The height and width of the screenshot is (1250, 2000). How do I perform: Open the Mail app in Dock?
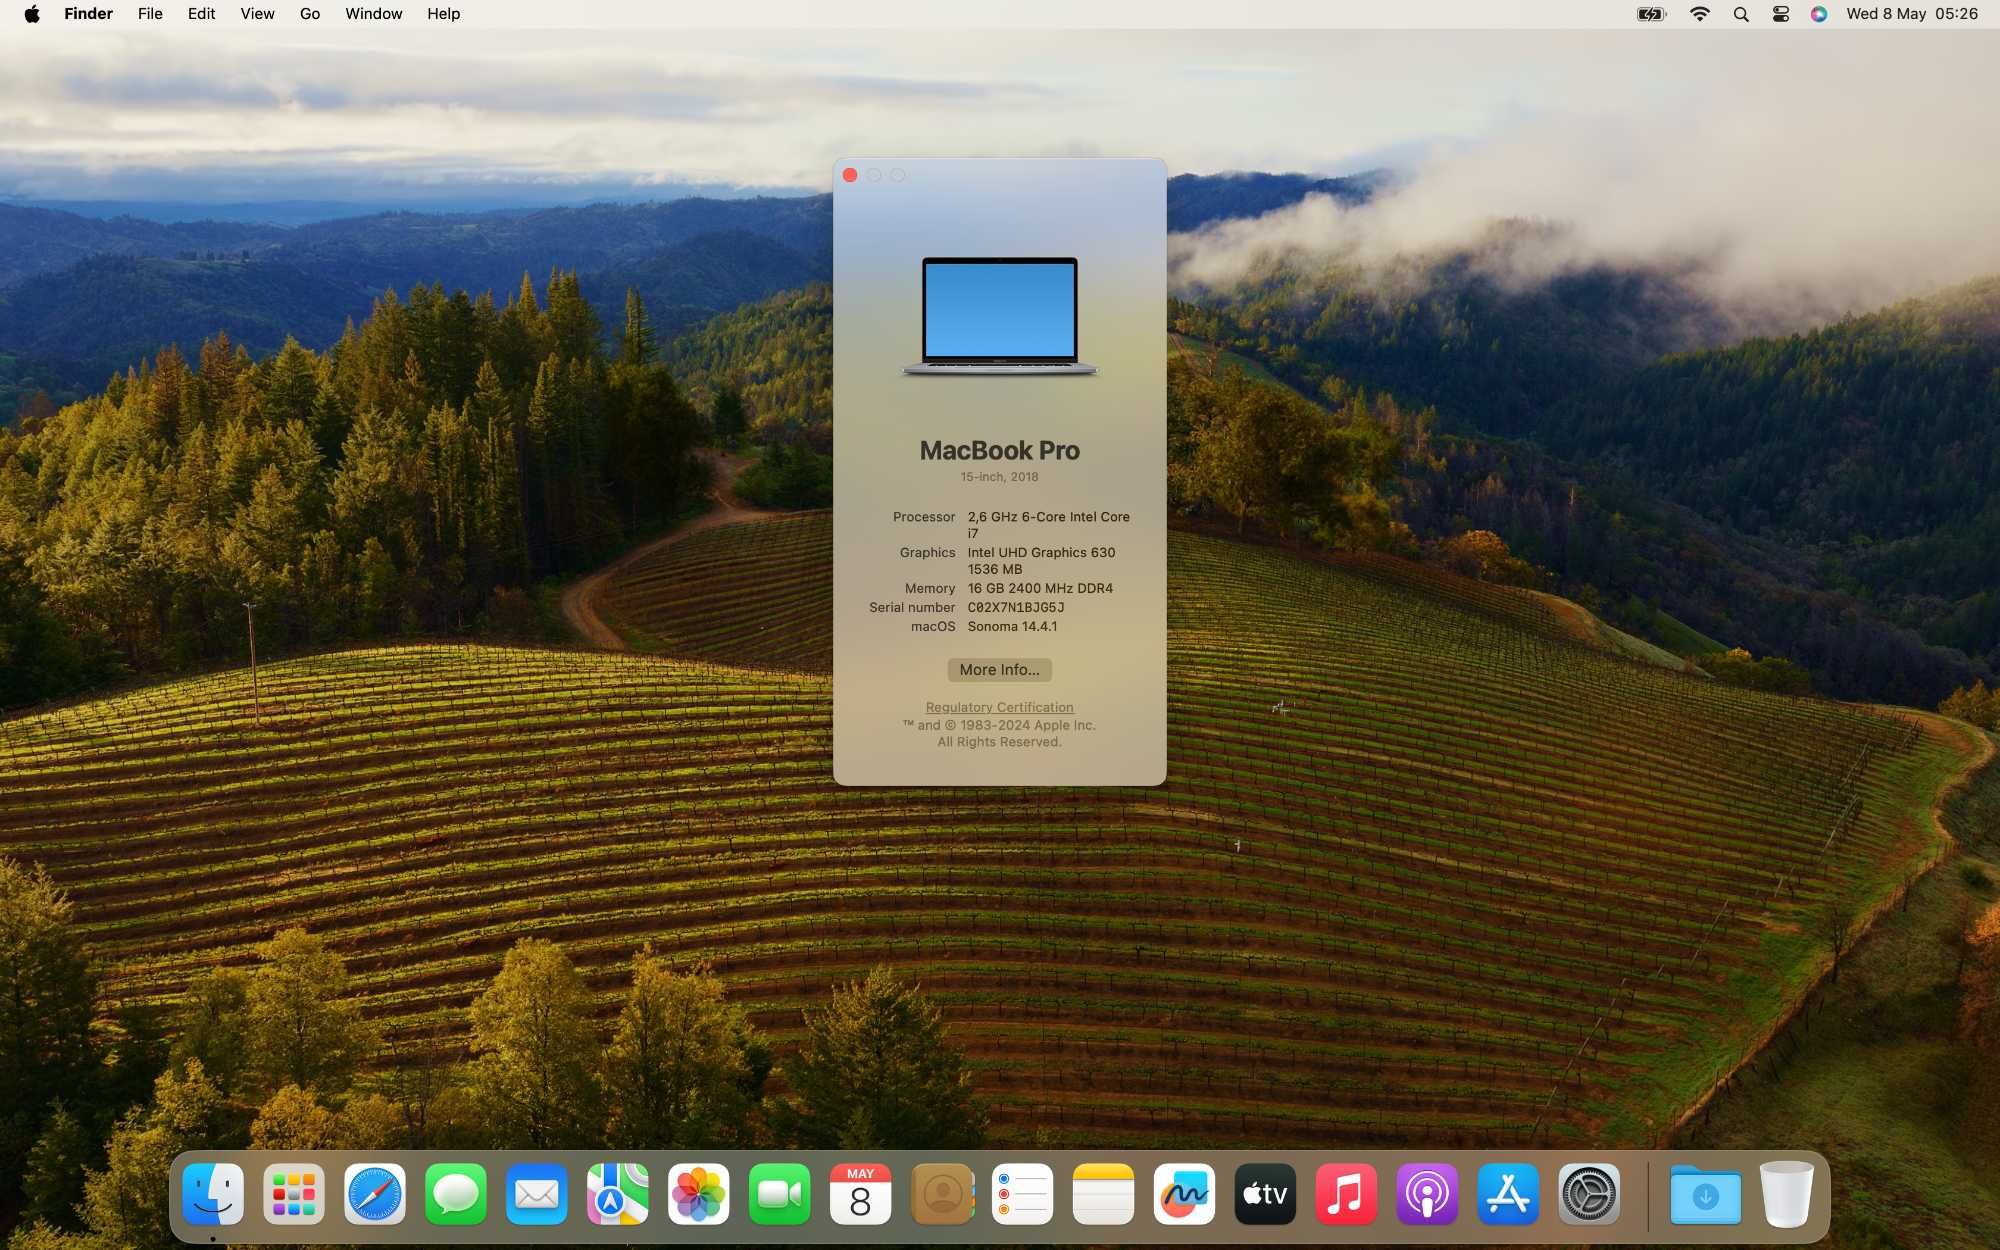coord(537,1194)
